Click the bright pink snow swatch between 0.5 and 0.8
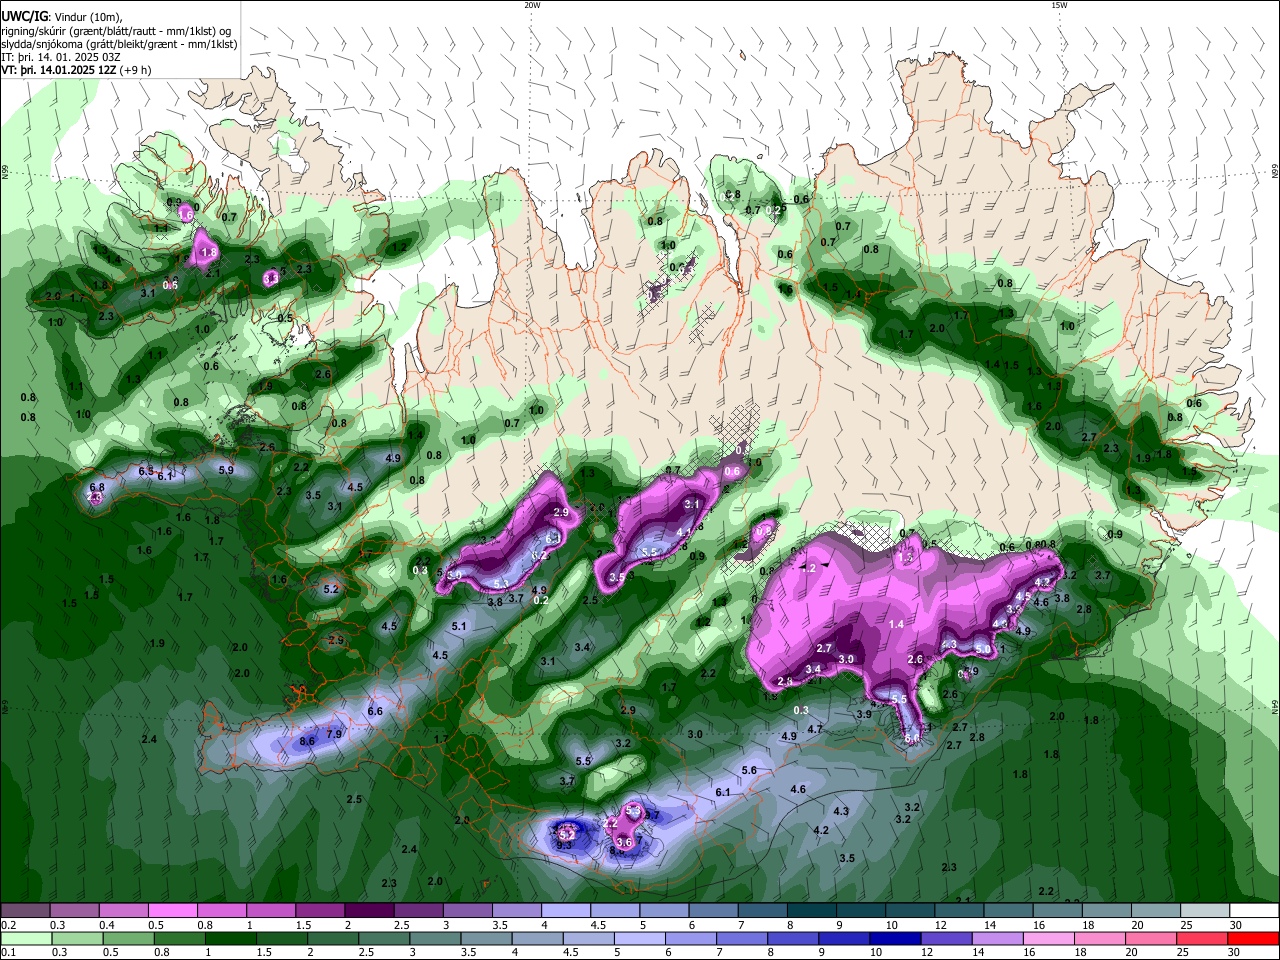 pos(173,910)
